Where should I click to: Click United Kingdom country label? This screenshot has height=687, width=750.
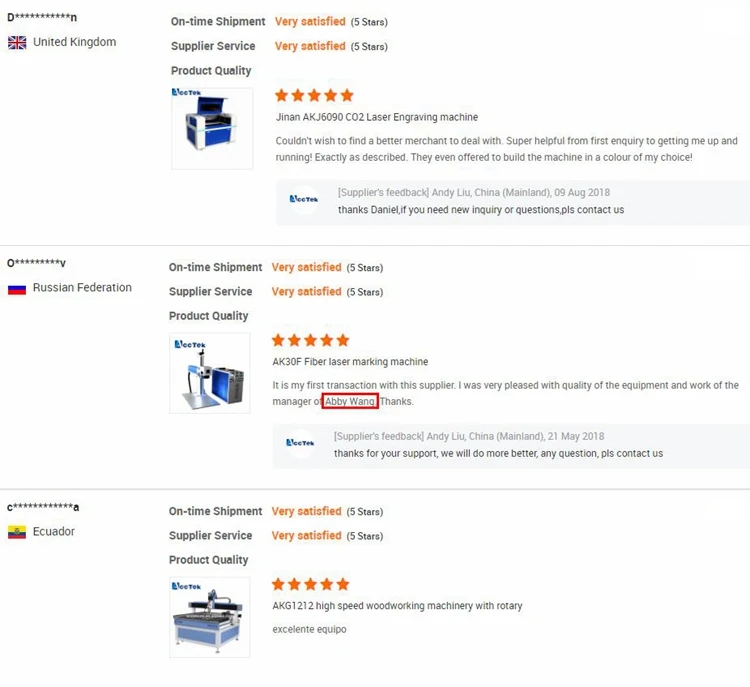coord(74,42)
